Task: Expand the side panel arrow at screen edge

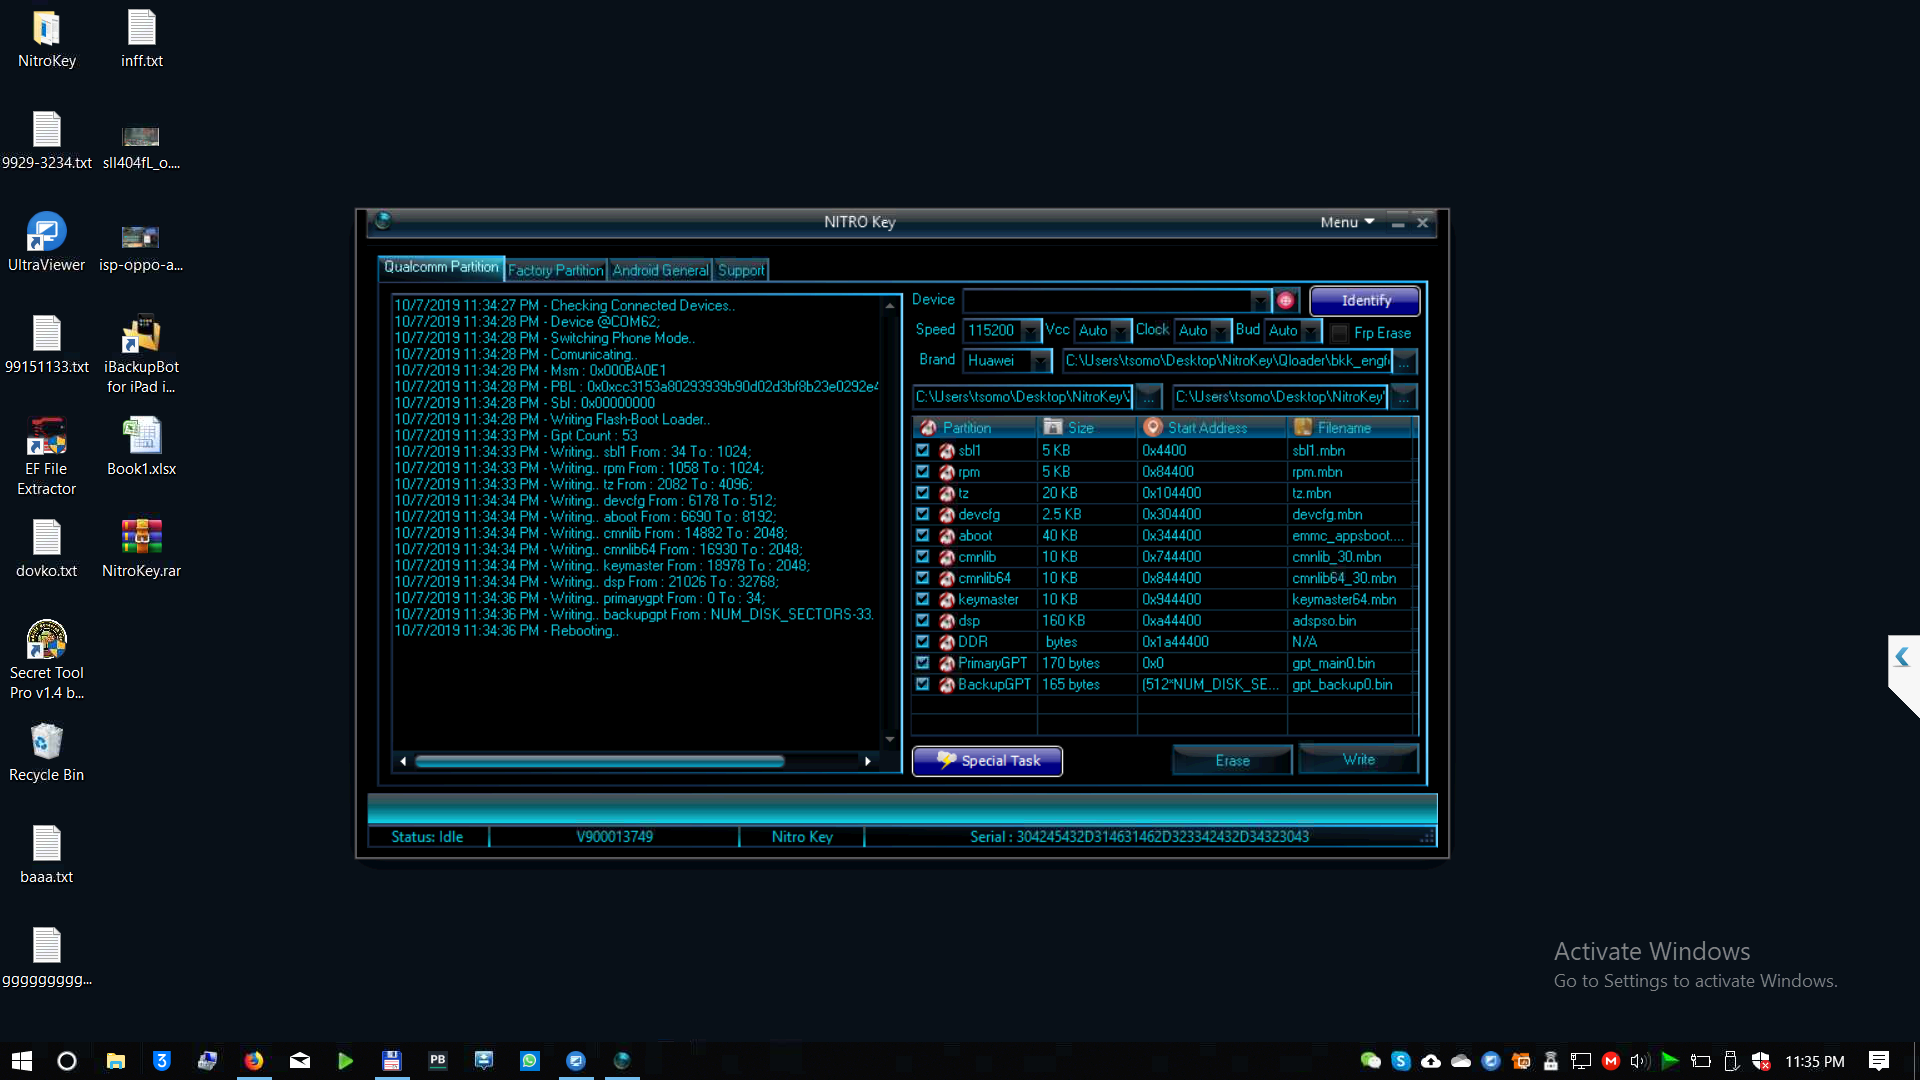Action: [x=1902, y=657]
